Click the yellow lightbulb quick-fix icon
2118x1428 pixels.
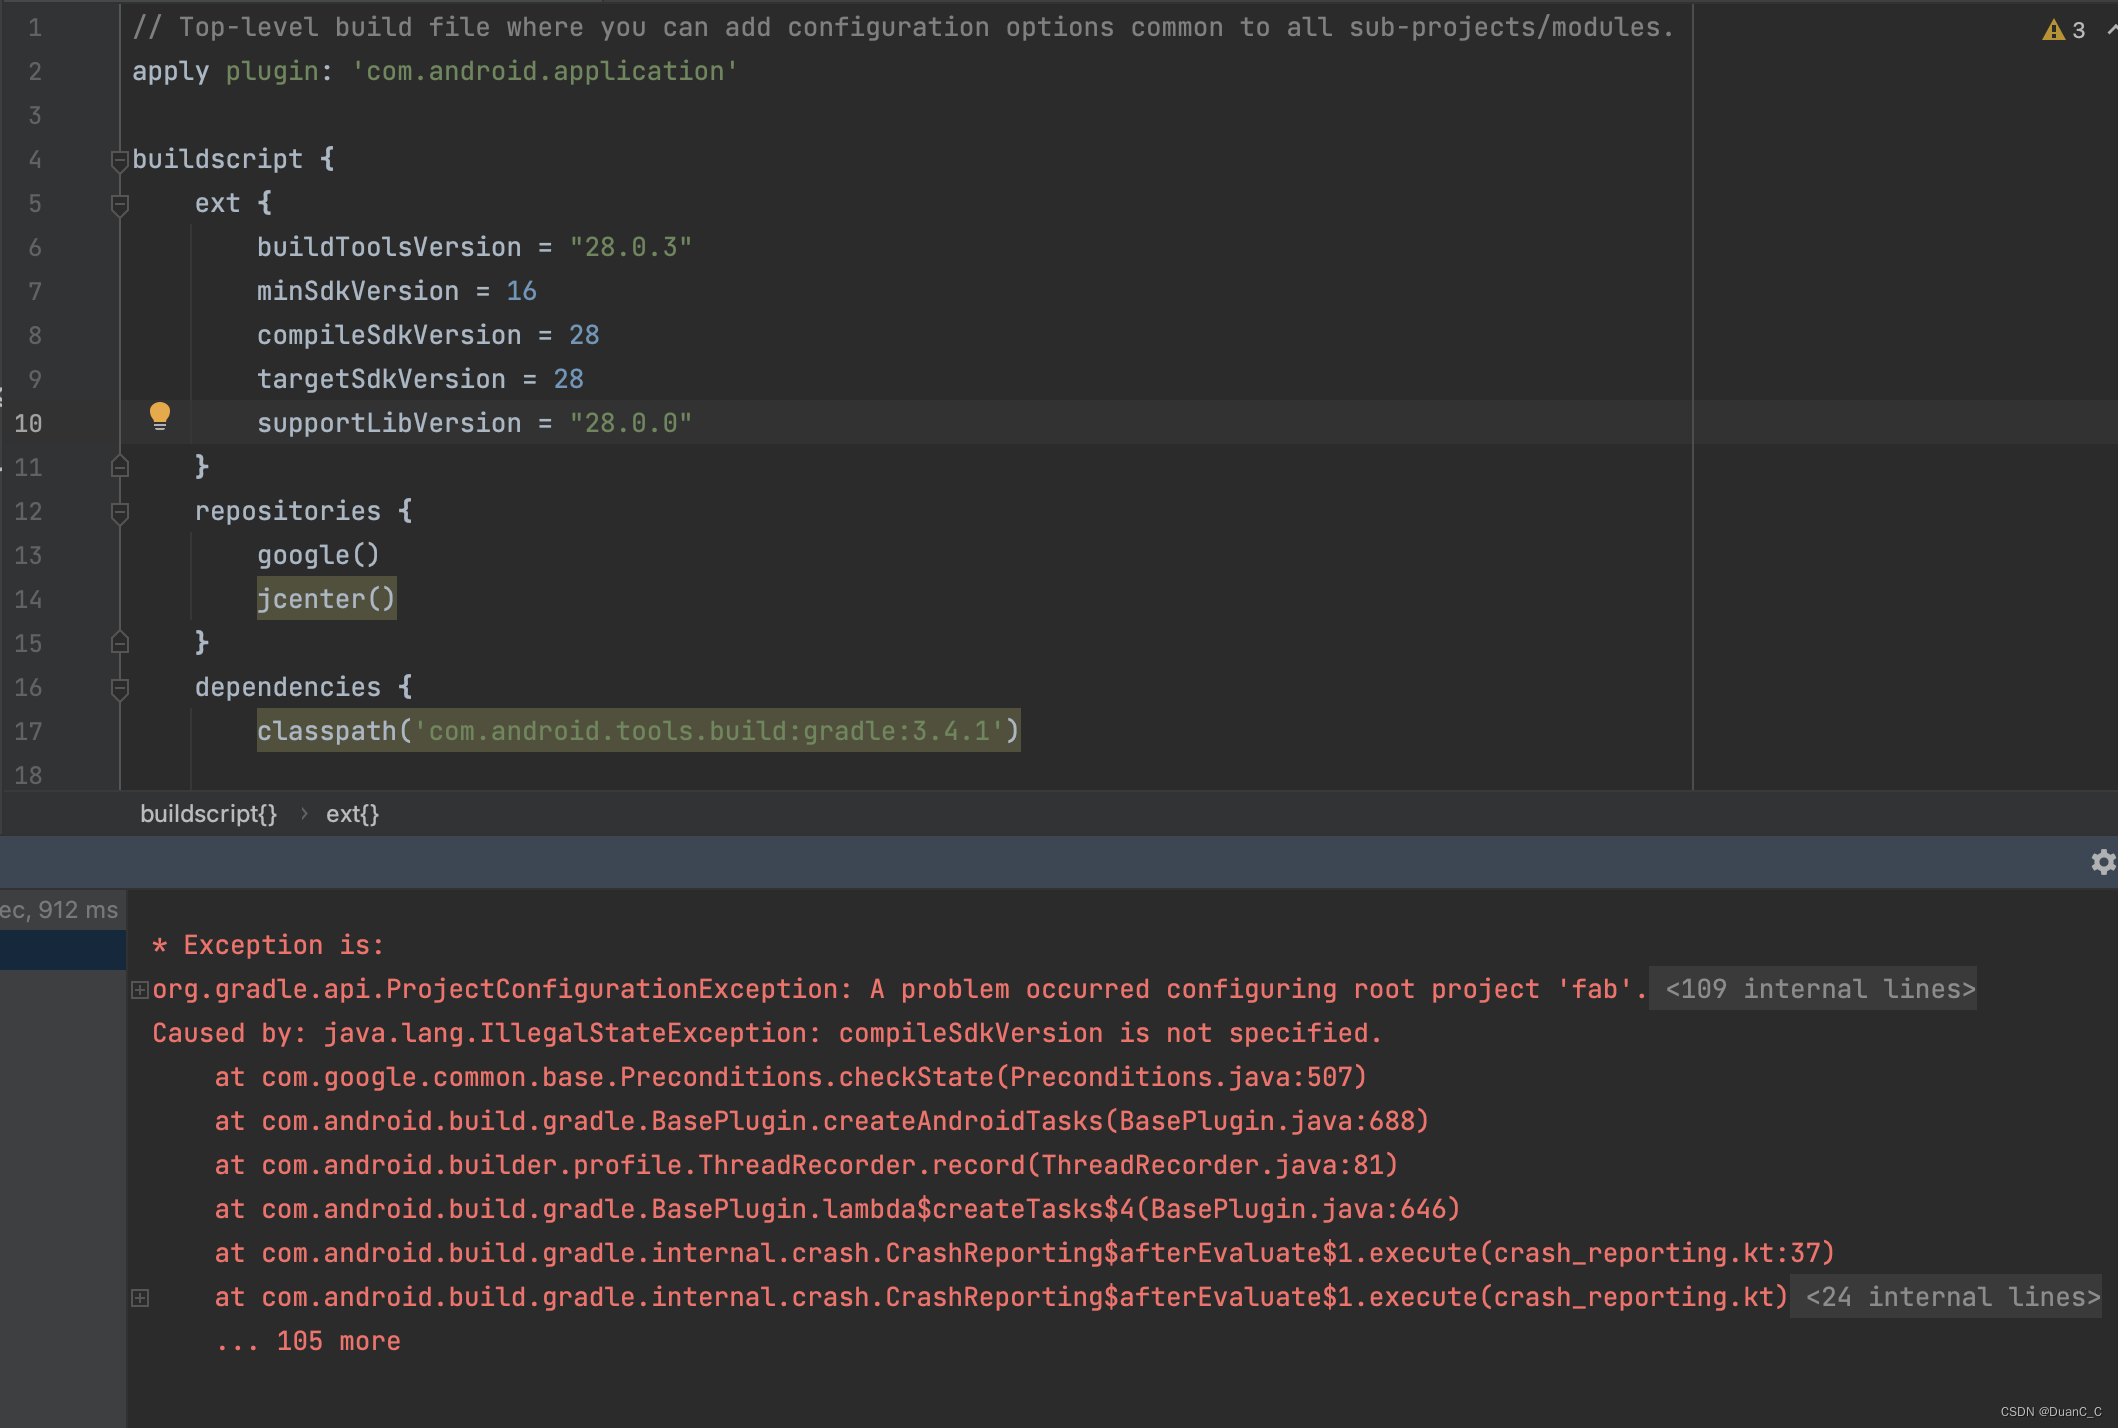point(160,415)
